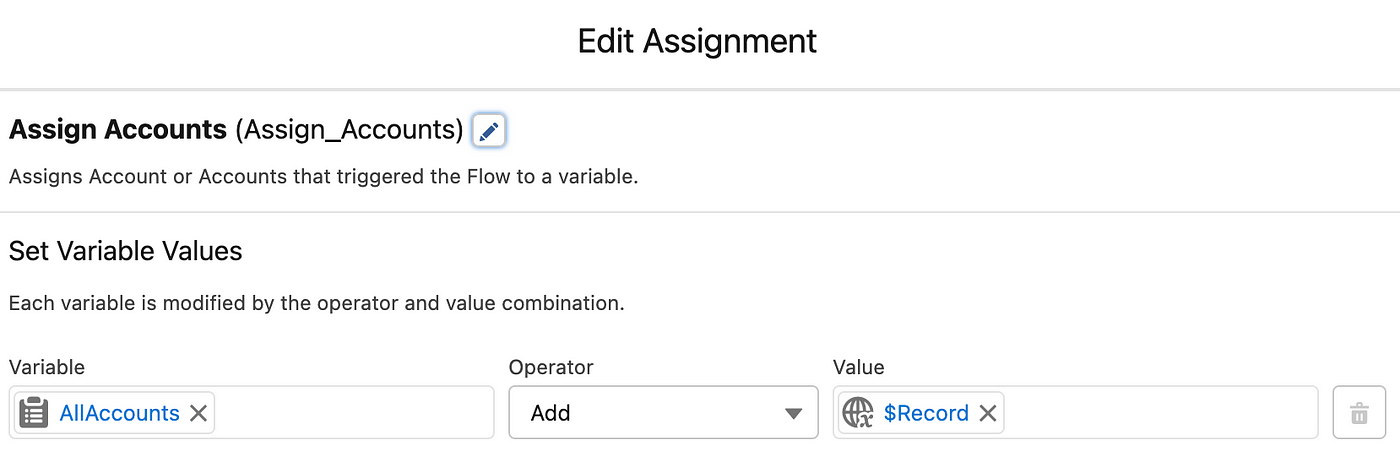The height and width of the screenshot is (458, 1400).
Task: Select the $Record value pill
Action: click(x=920, y=413)
